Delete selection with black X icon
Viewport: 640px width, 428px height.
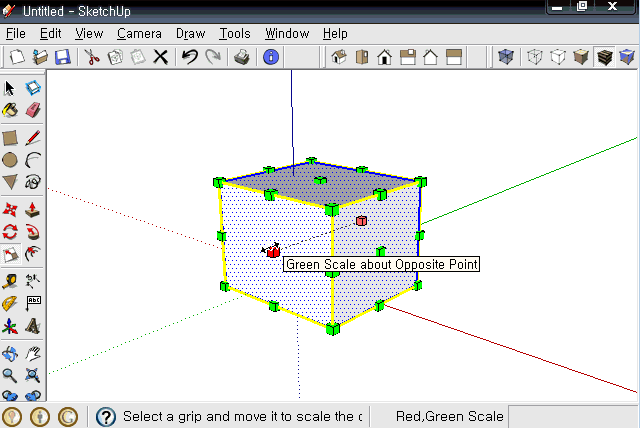160,57
